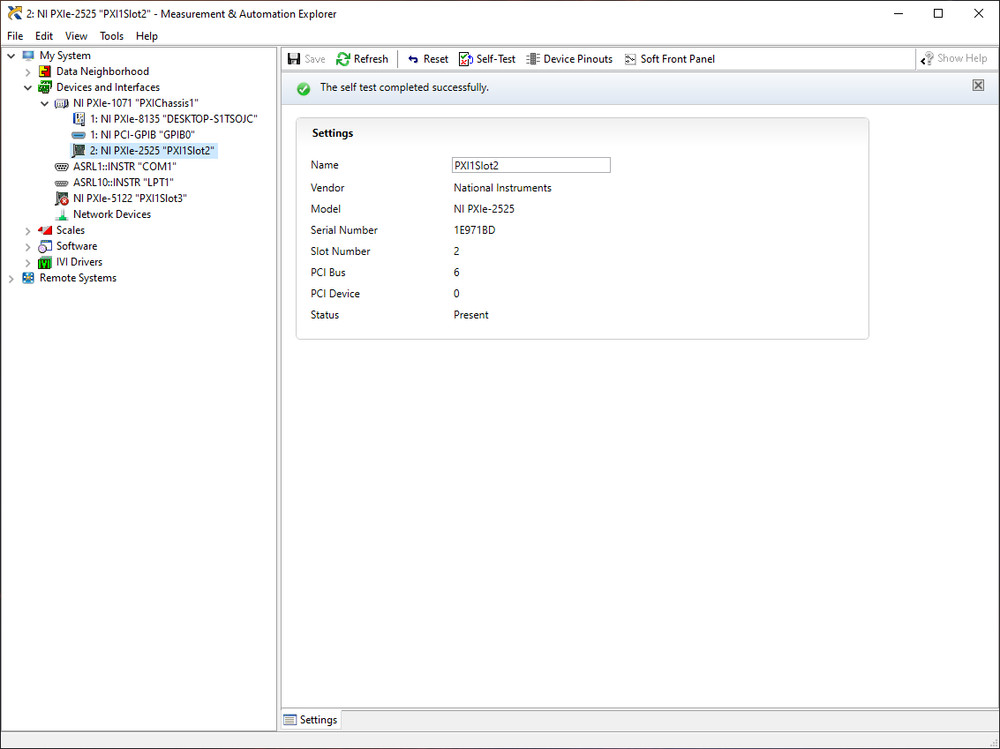The width and height of the screenshot is (1000, 749).
Task: Open the Help menu
Action: click(x=147, y=36)
